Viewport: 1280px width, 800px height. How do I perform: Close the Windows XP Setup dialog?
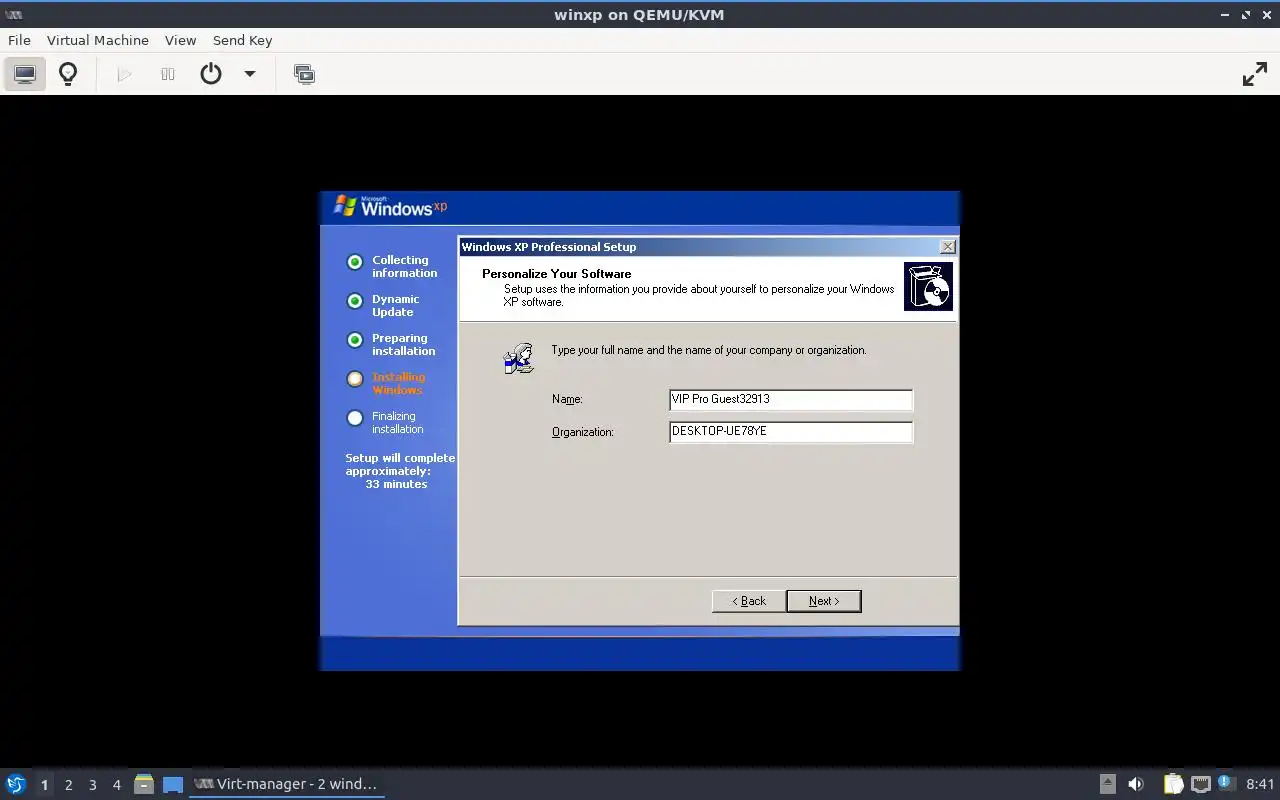pyautogui.click(x=947, y=246)
